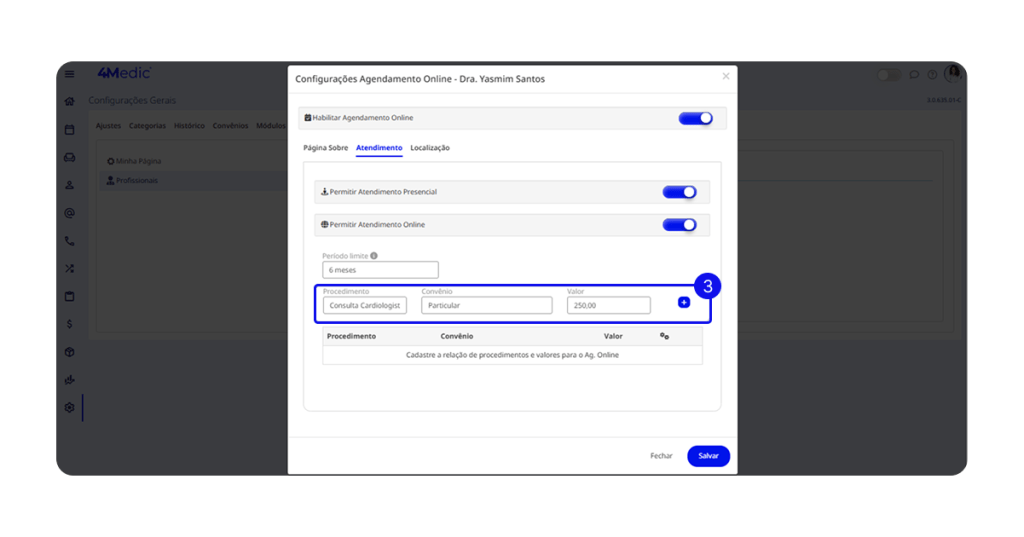This screenshot has width=1024, height=537.
Task: Open the calendar icon in left sidebar
Action: (70, 130)
